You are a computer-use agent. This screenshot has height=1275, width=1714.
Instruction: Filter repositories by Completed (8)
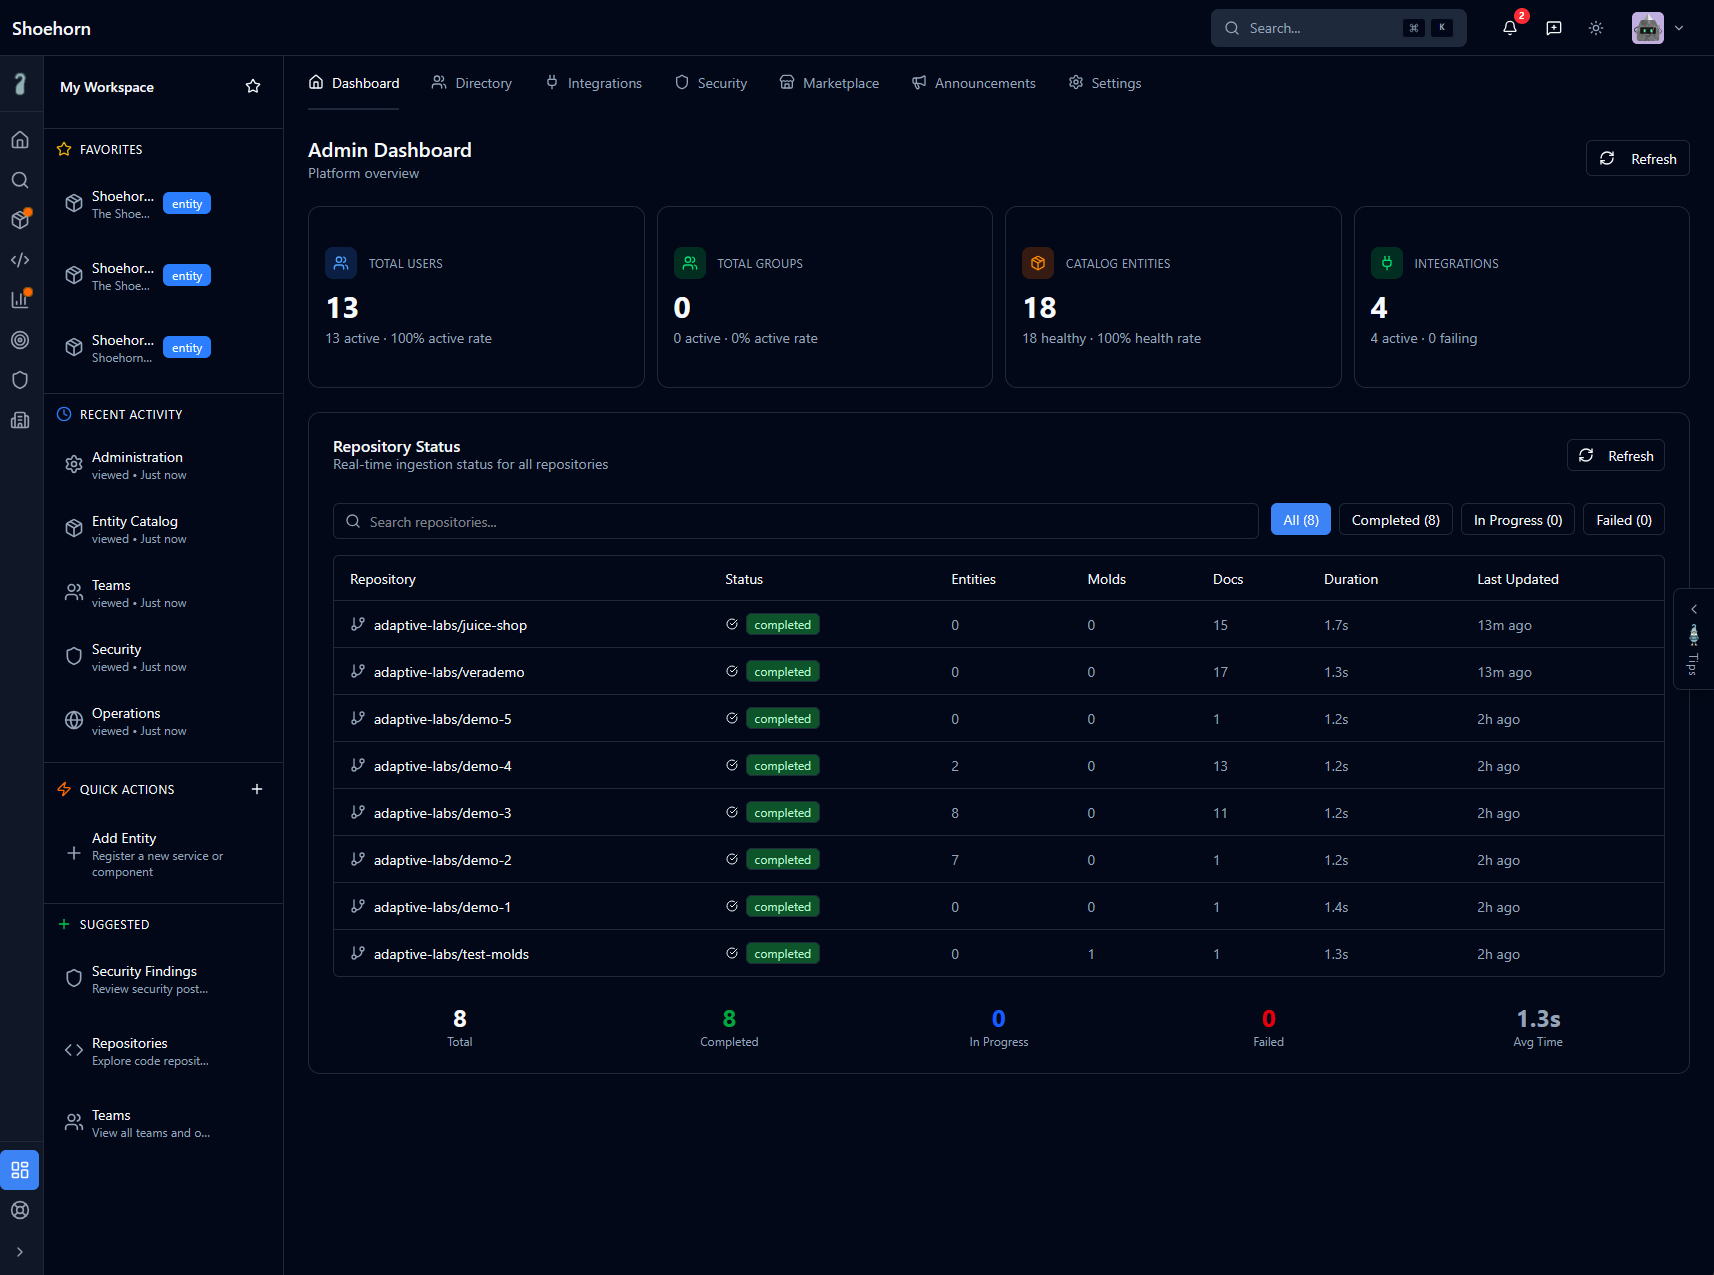(1395, 520)
